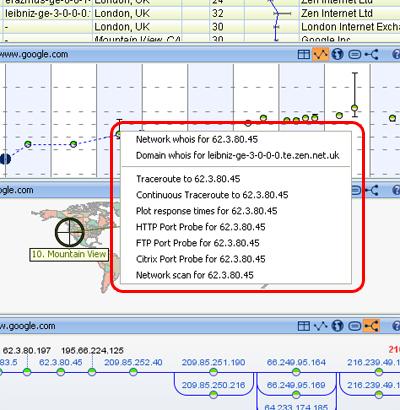Open route graph icon in performance graph header
Image resolution: width=400 pixels, height=410 pixels.
pyautogui.click(x=371, y=54)
